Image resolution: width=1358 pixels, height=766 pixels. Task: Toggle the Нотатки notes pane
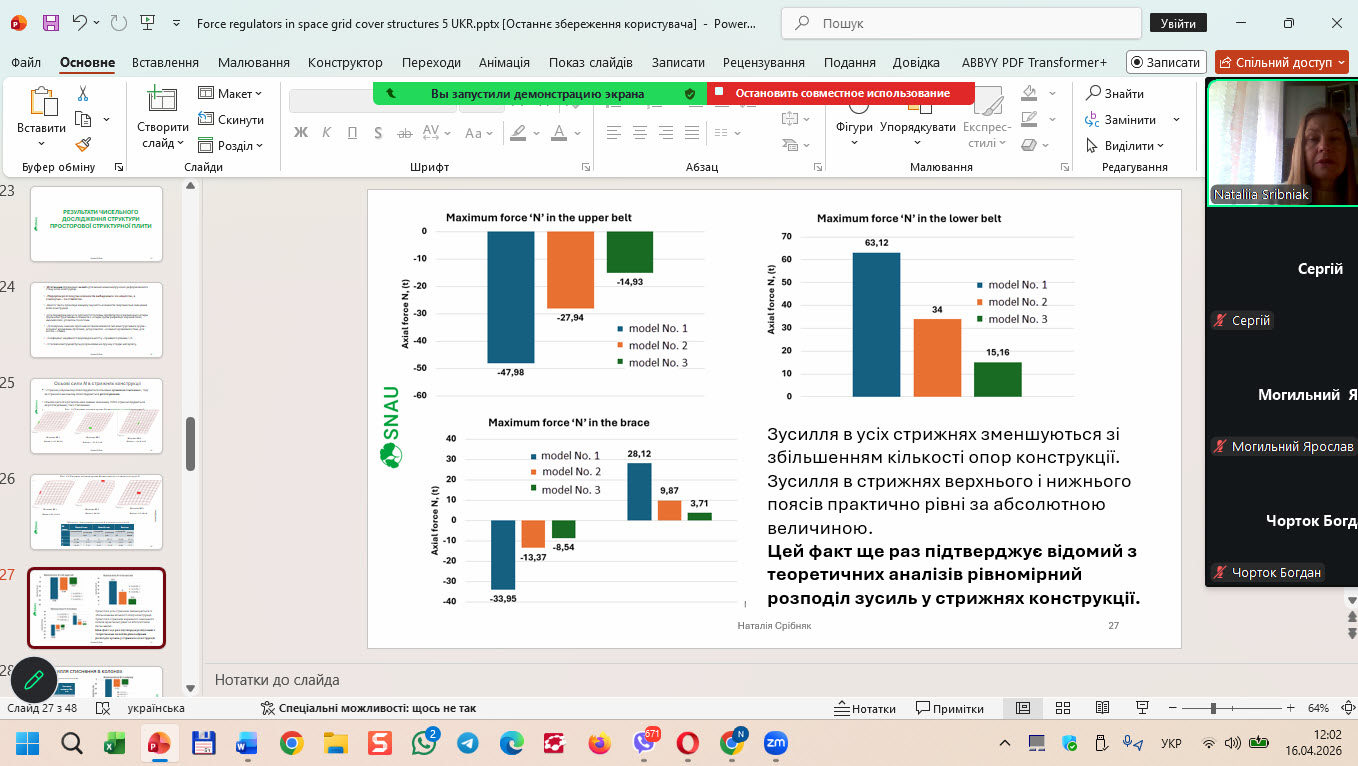(x=865, y=708)
